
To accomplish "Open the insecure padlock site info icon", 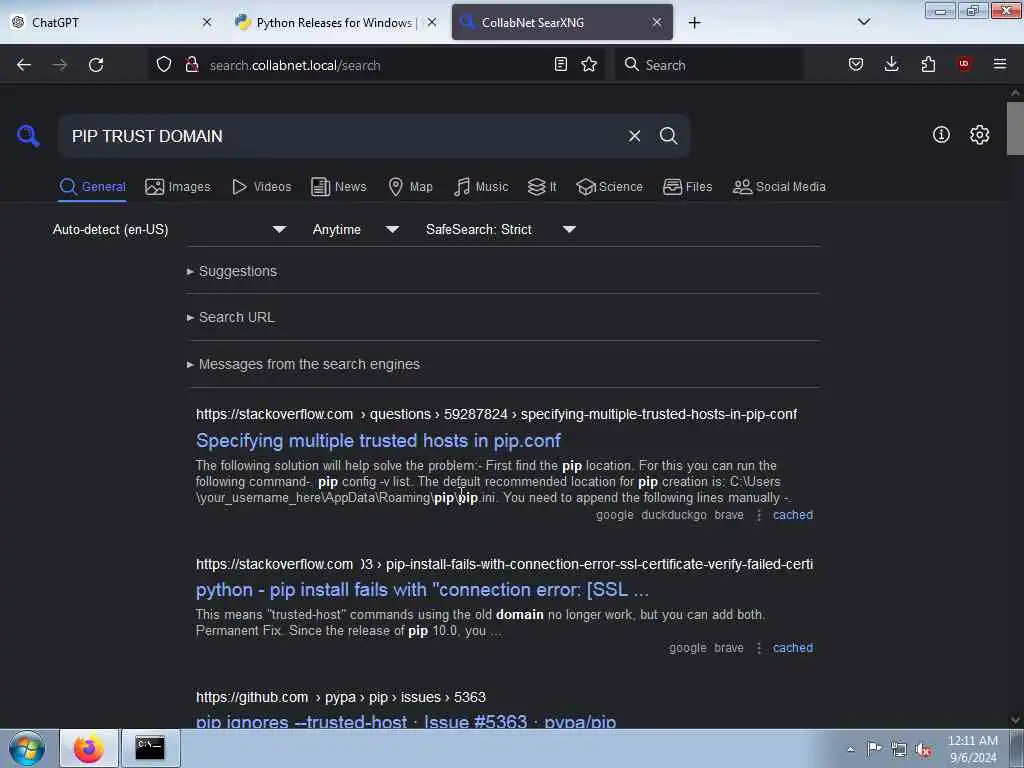I will 192,65.
